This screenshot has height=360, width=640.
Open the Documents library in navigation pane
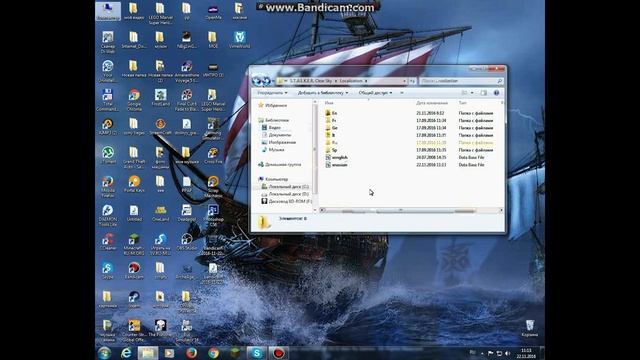280,135
